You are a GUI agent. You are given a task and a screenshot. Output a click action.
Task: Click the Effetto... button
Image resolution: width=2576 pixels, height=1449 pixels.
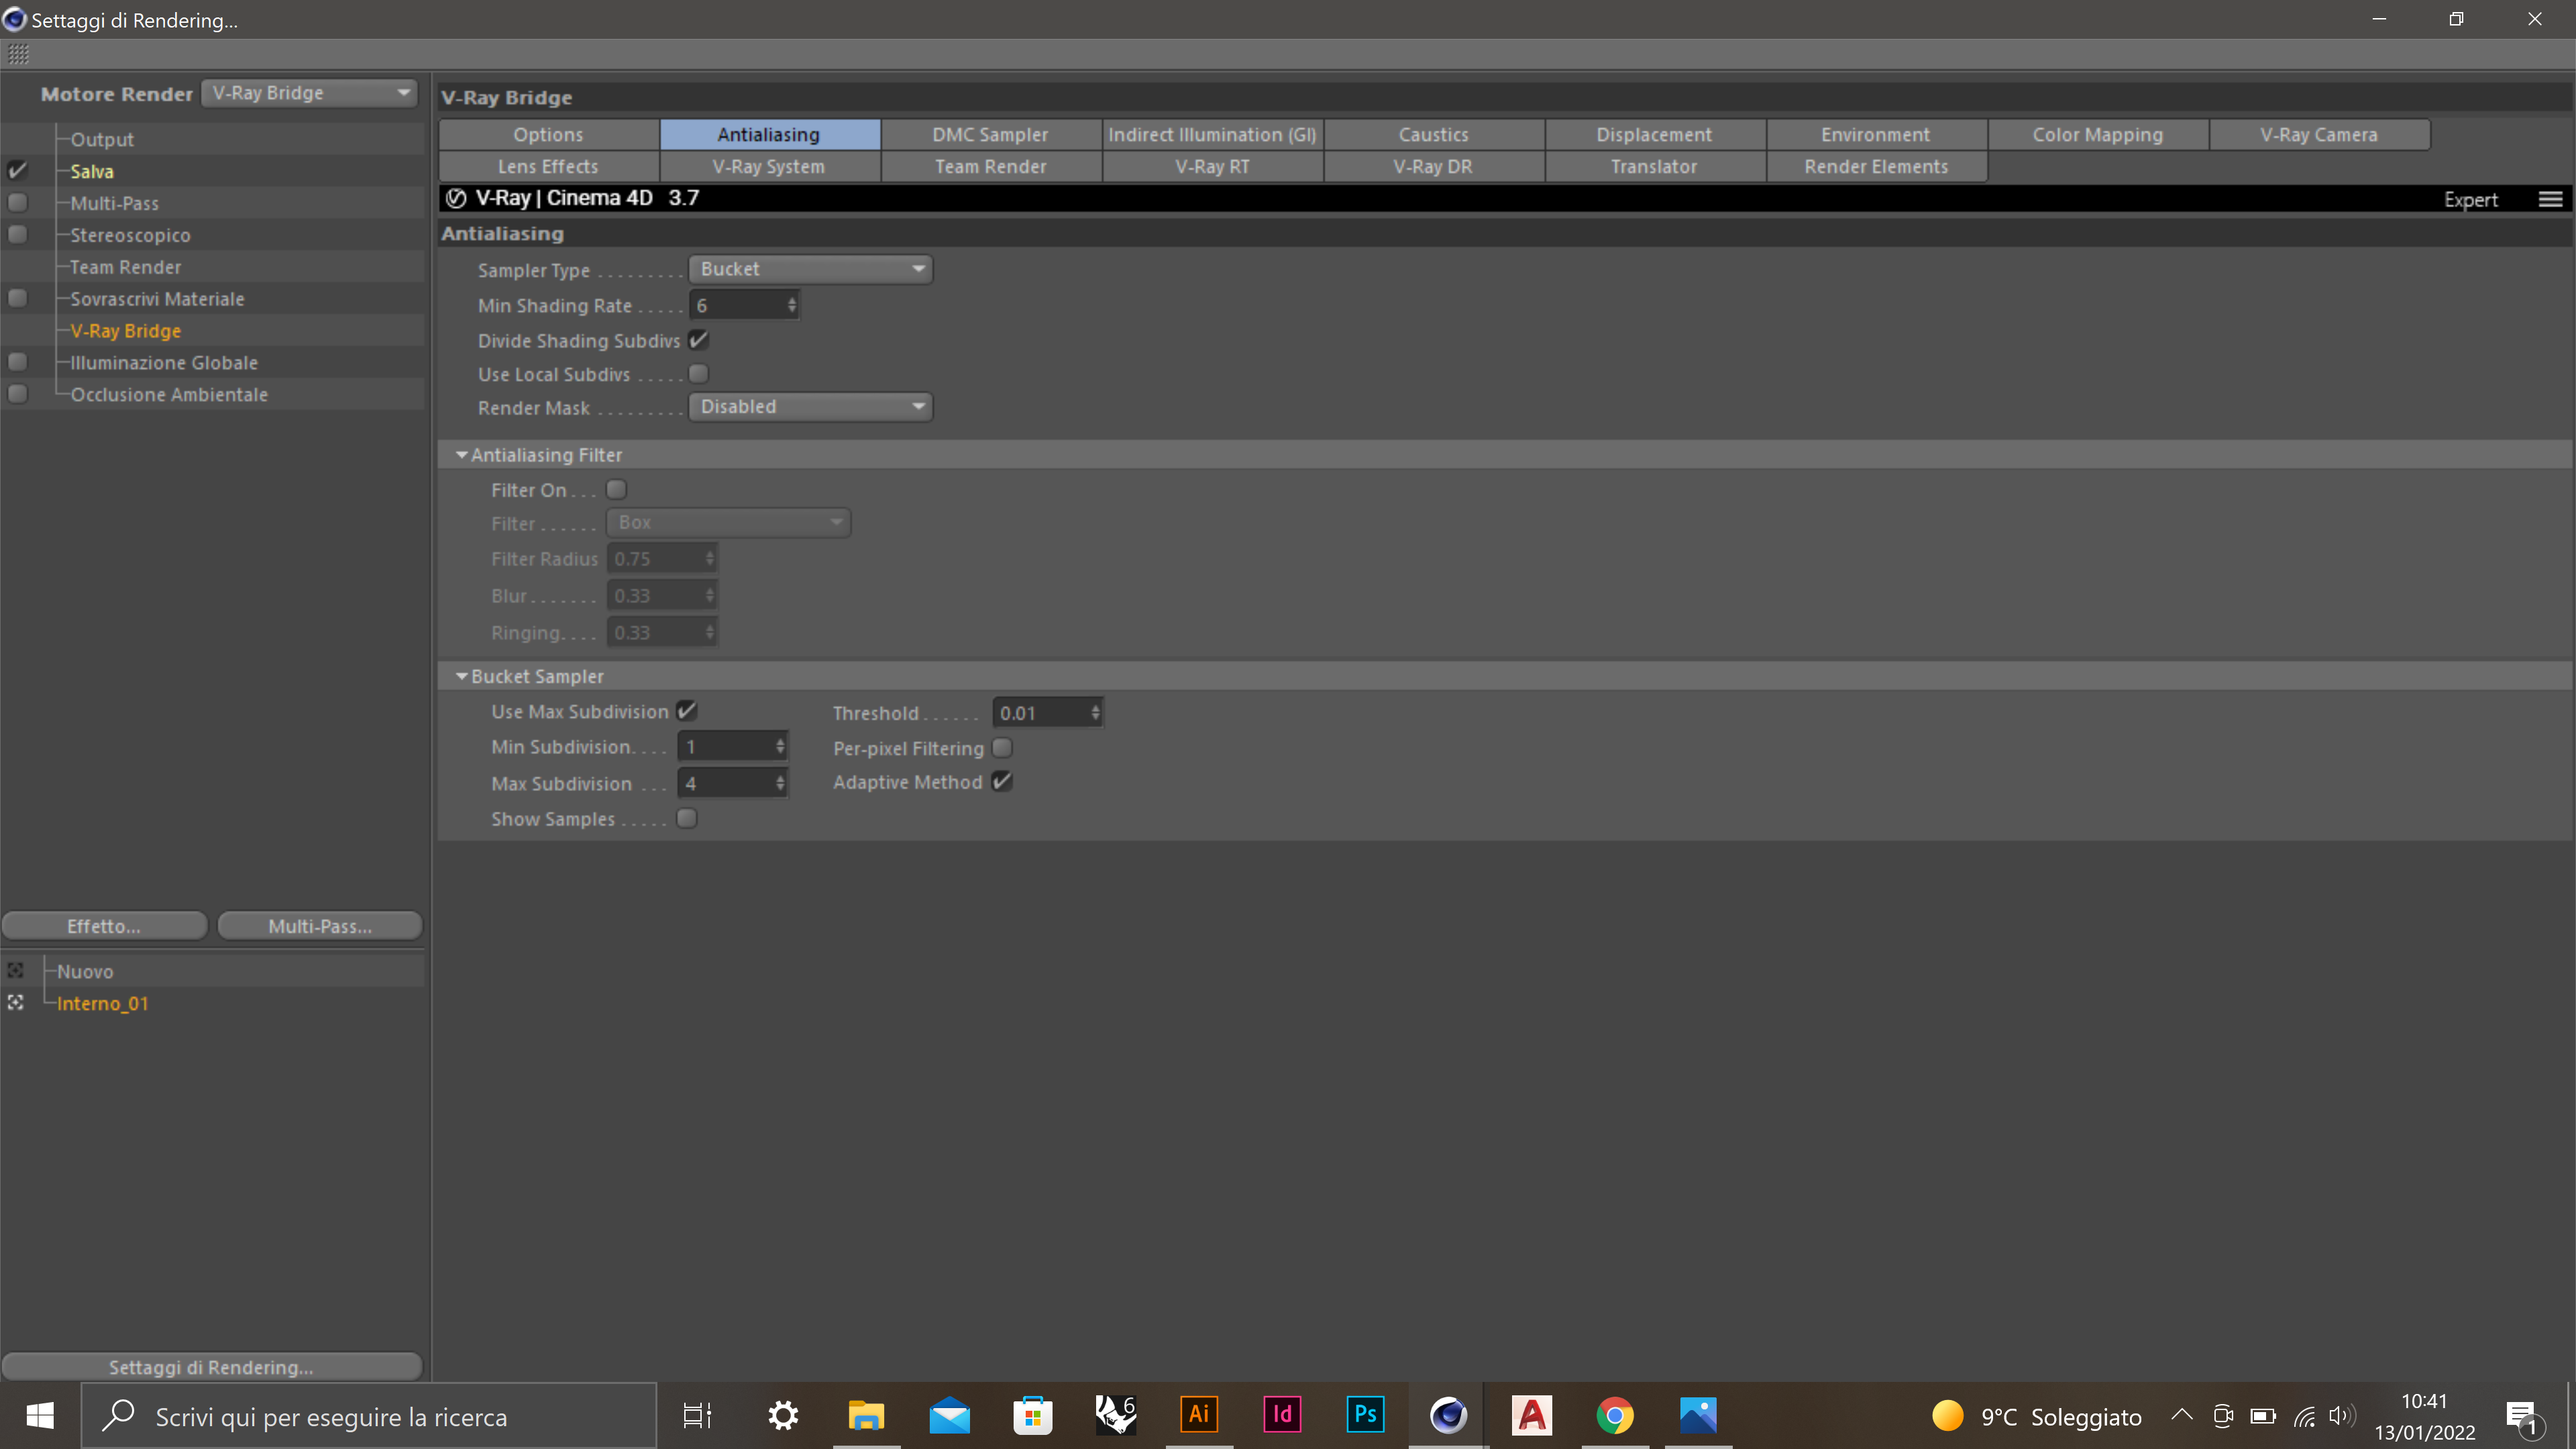(104, 926)
